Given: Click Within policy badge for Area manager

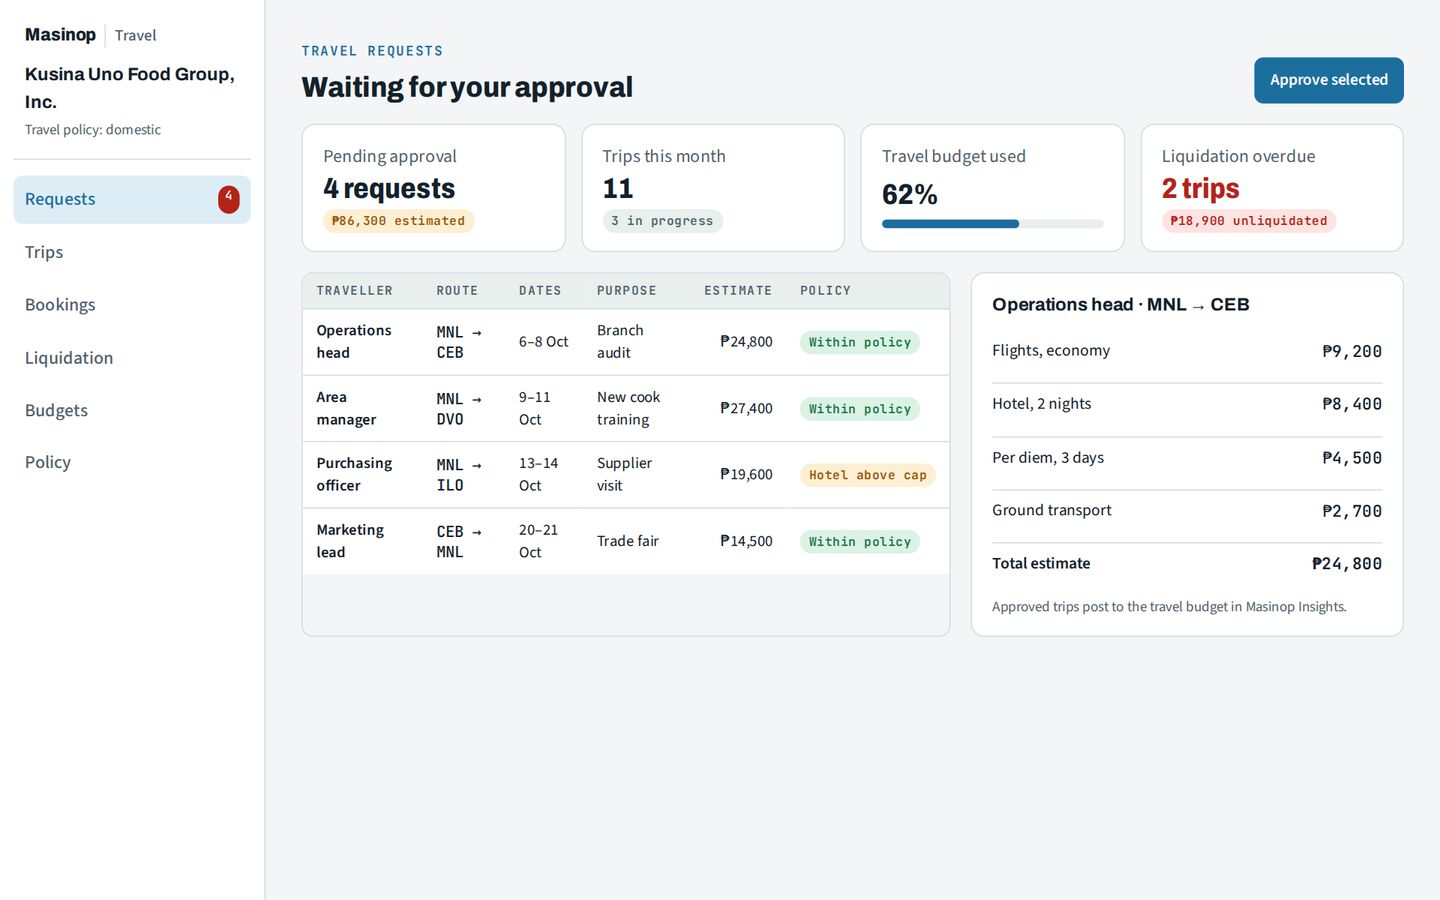Looking at the screenshot, I should 860,409.
